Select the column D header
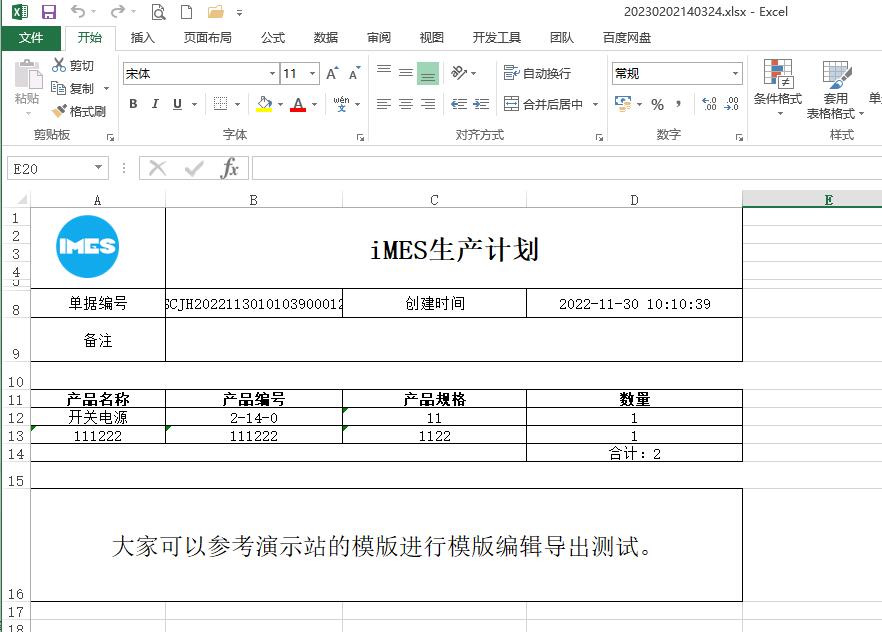 [634, 200]
